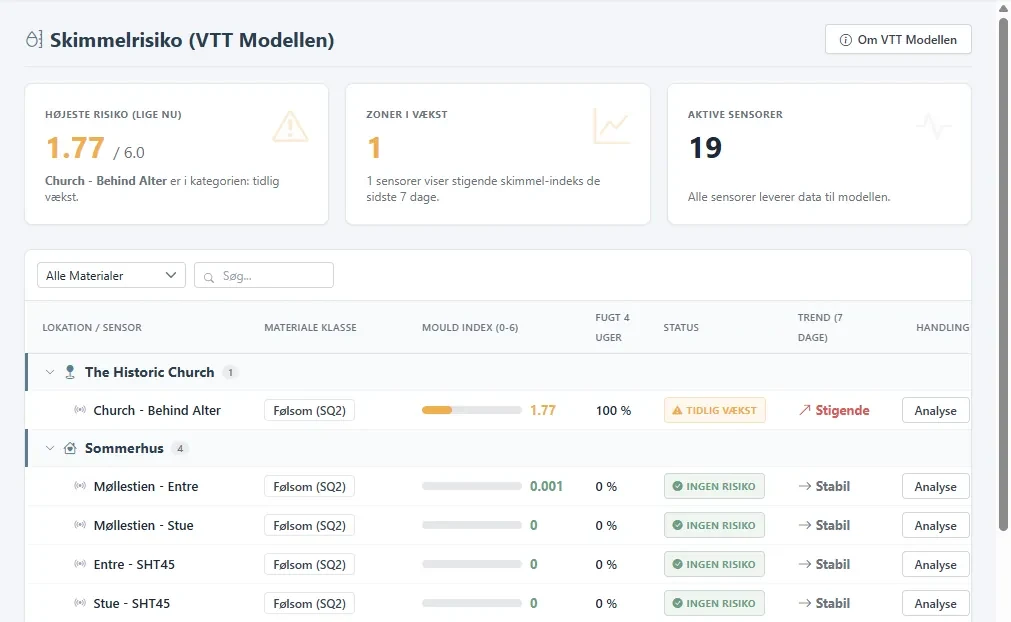Click the Ingen Risiko badge for Møllestien - Stue
This screenshot has height=622, width=1011.
(714, 525)
